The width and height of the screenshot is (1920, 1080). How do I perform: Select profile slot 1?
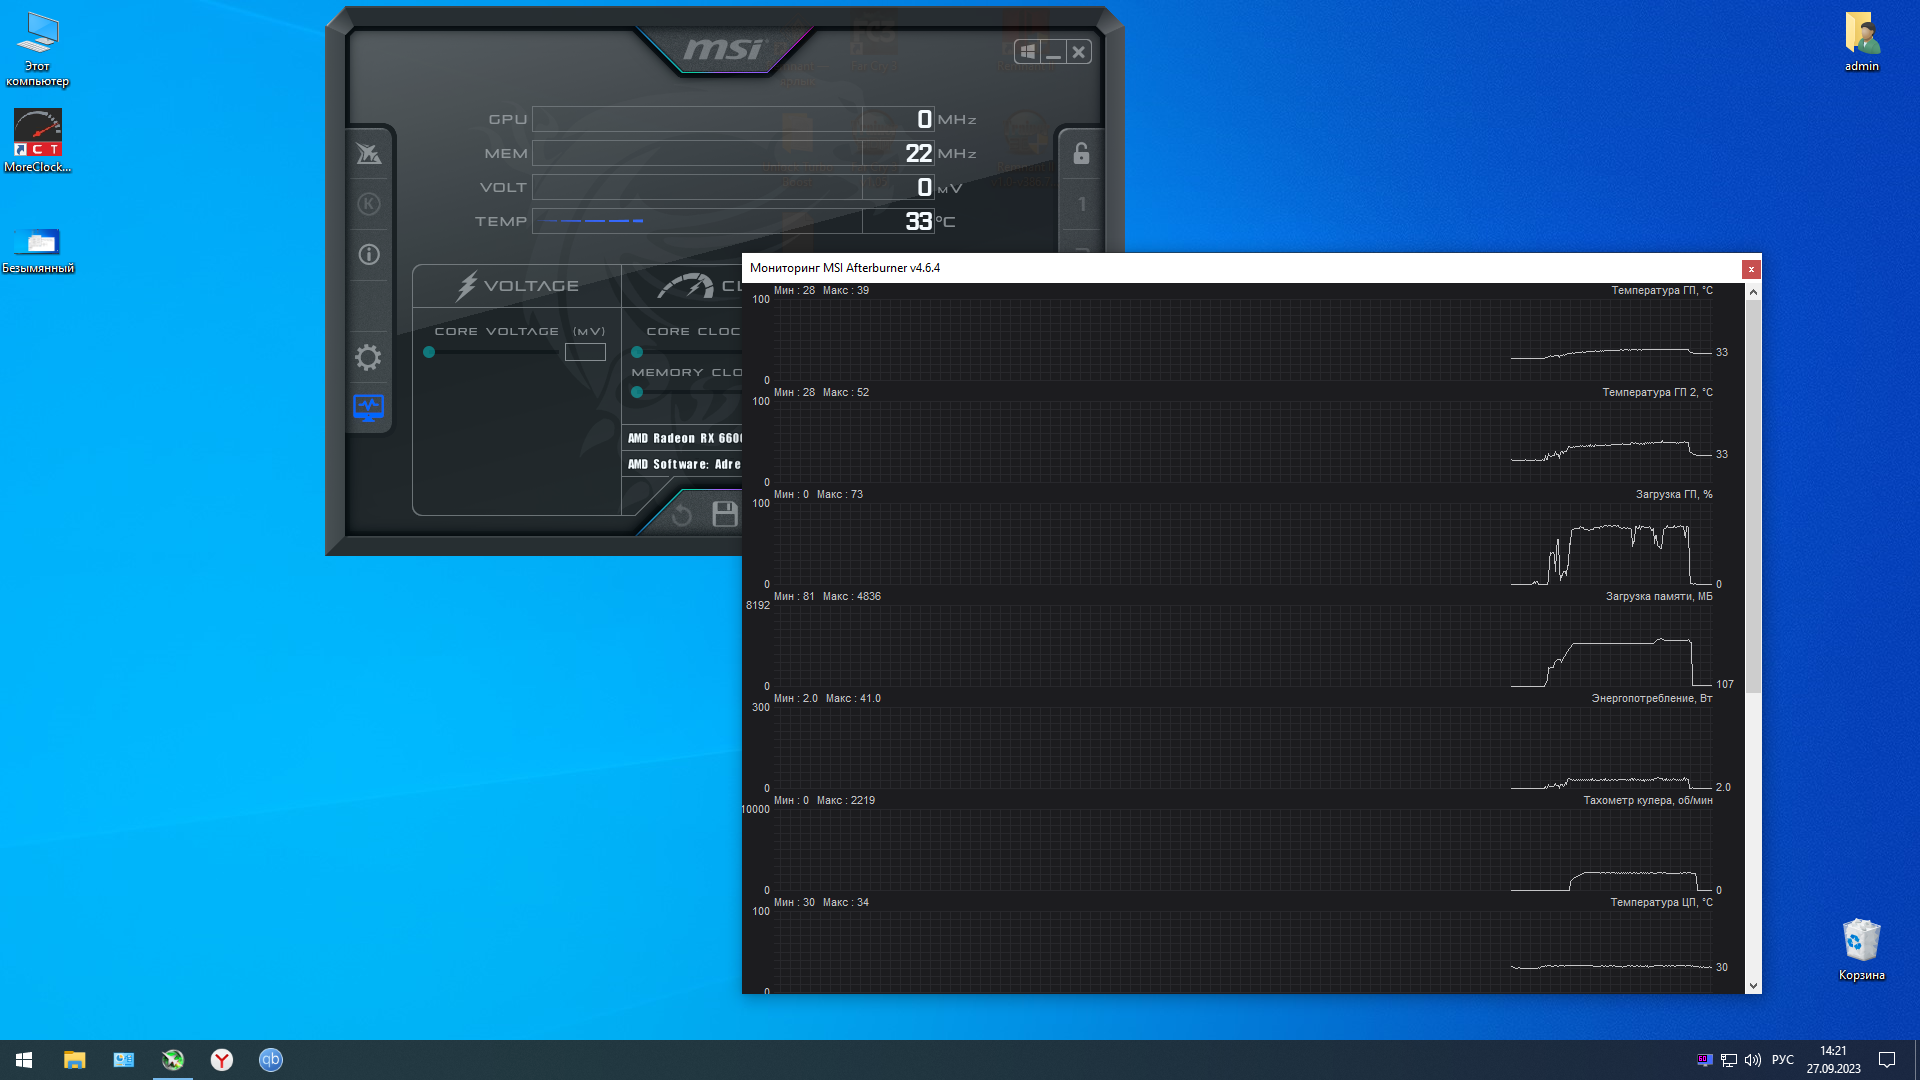pos(1081,204)
